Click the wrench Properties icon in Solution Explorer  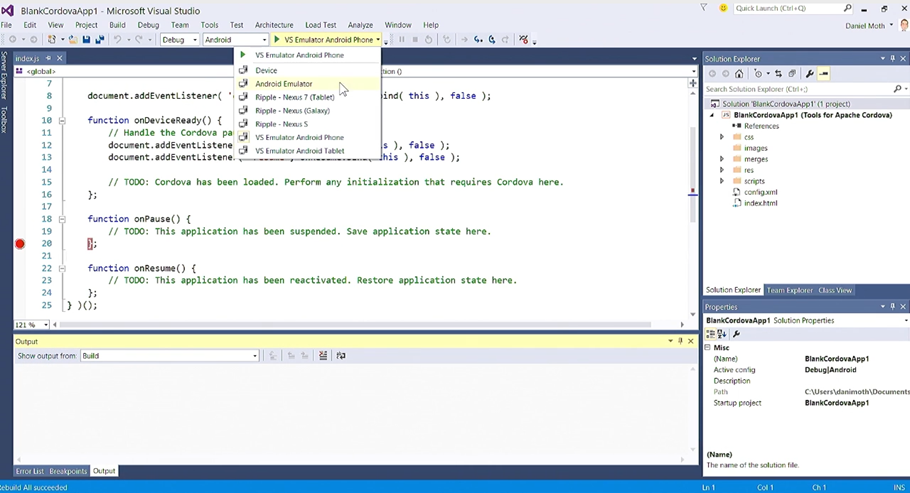pos(810,74)
